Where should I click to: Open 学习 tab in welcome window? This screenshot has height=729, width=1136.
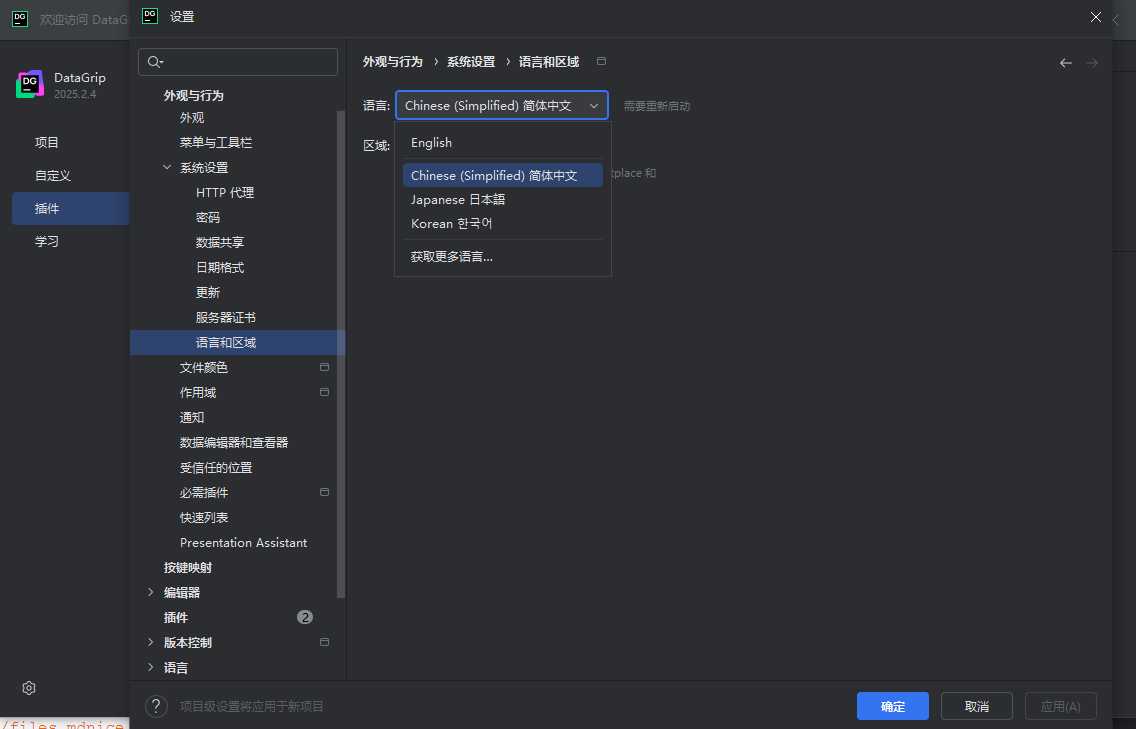pyautogui.click(x=47, y=241)
